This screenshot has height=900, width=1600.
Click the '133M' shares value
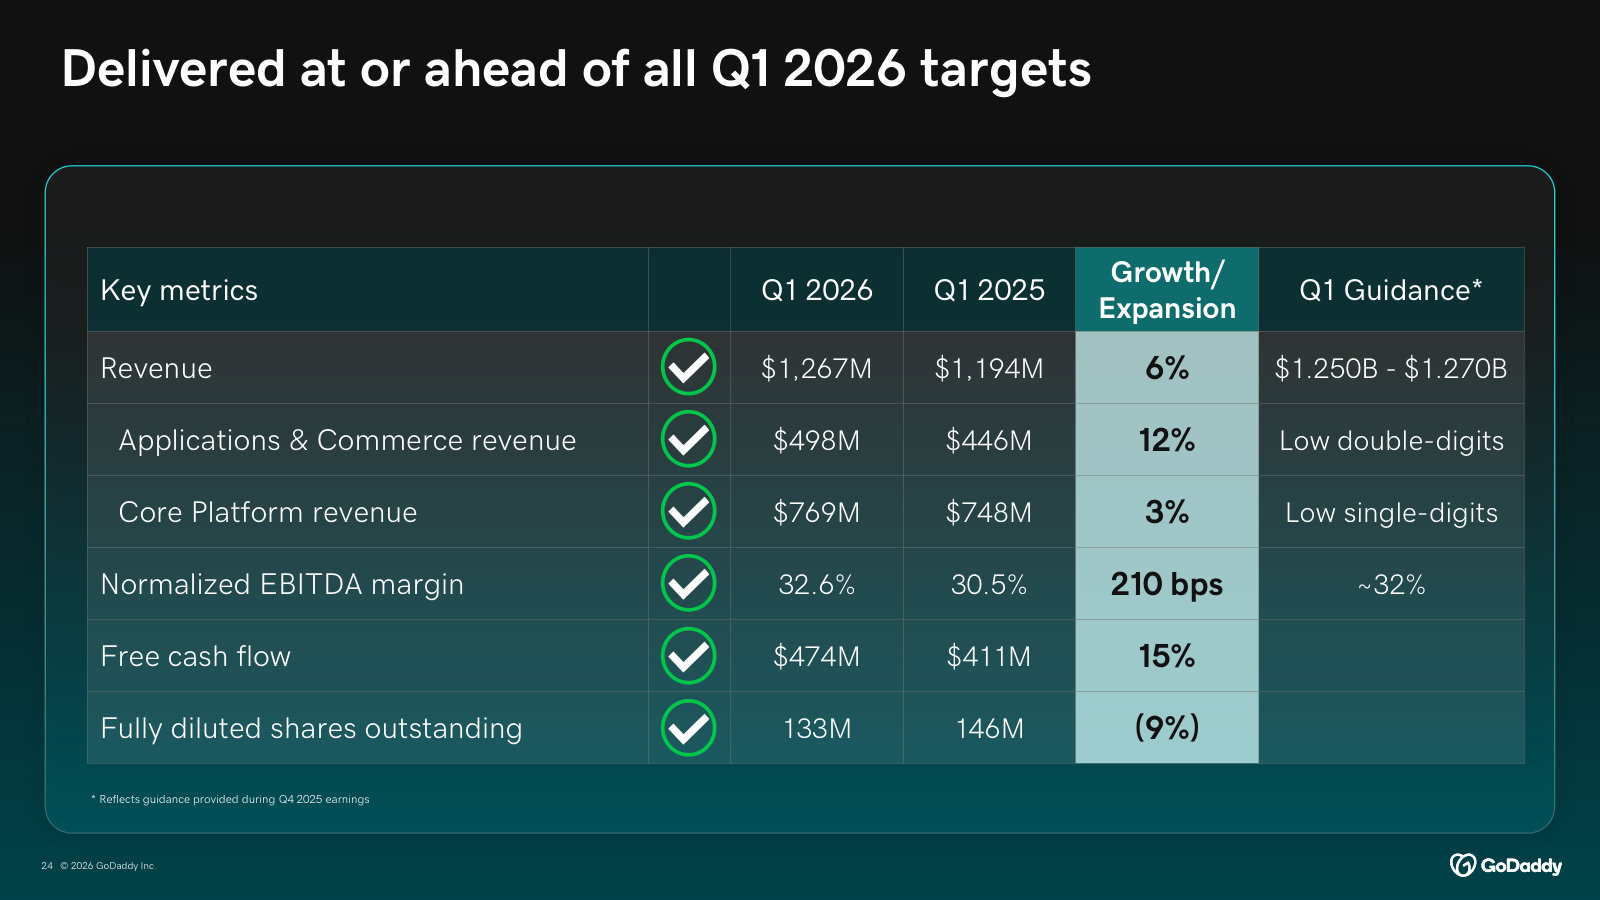(817, 728)
